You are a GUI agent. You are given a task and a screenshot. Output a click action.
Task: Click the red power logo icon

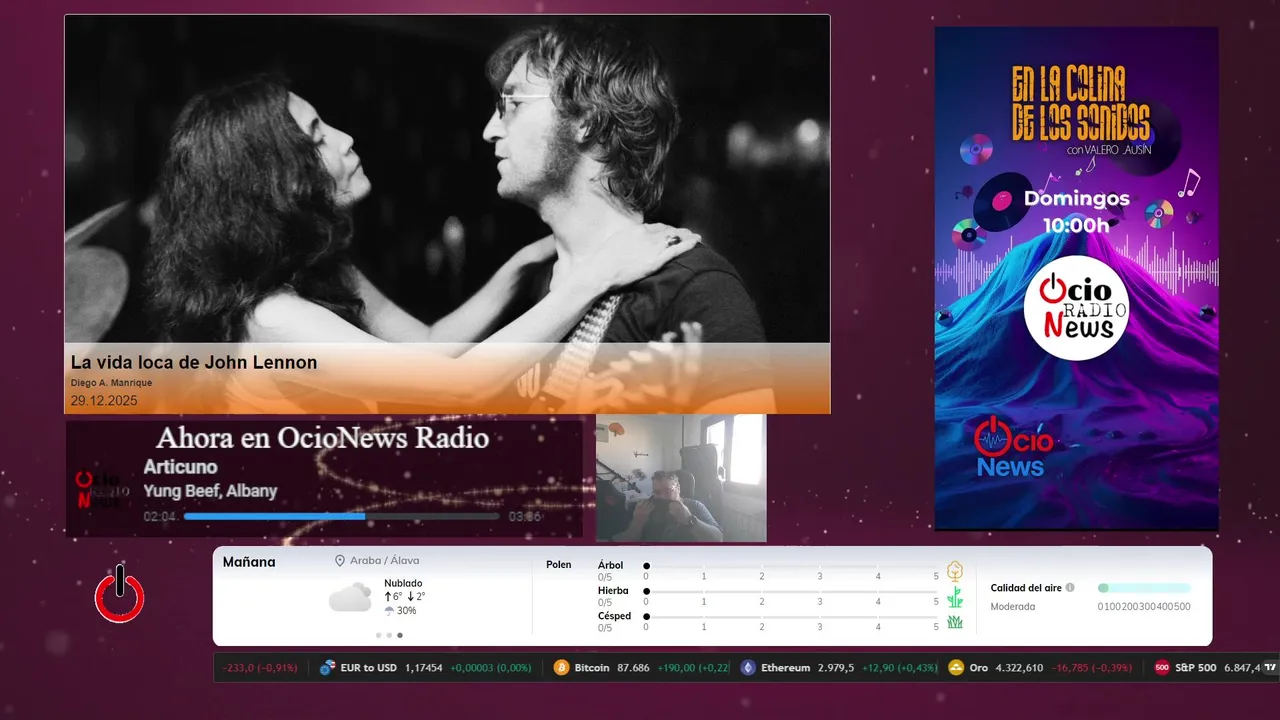point(120,594)
